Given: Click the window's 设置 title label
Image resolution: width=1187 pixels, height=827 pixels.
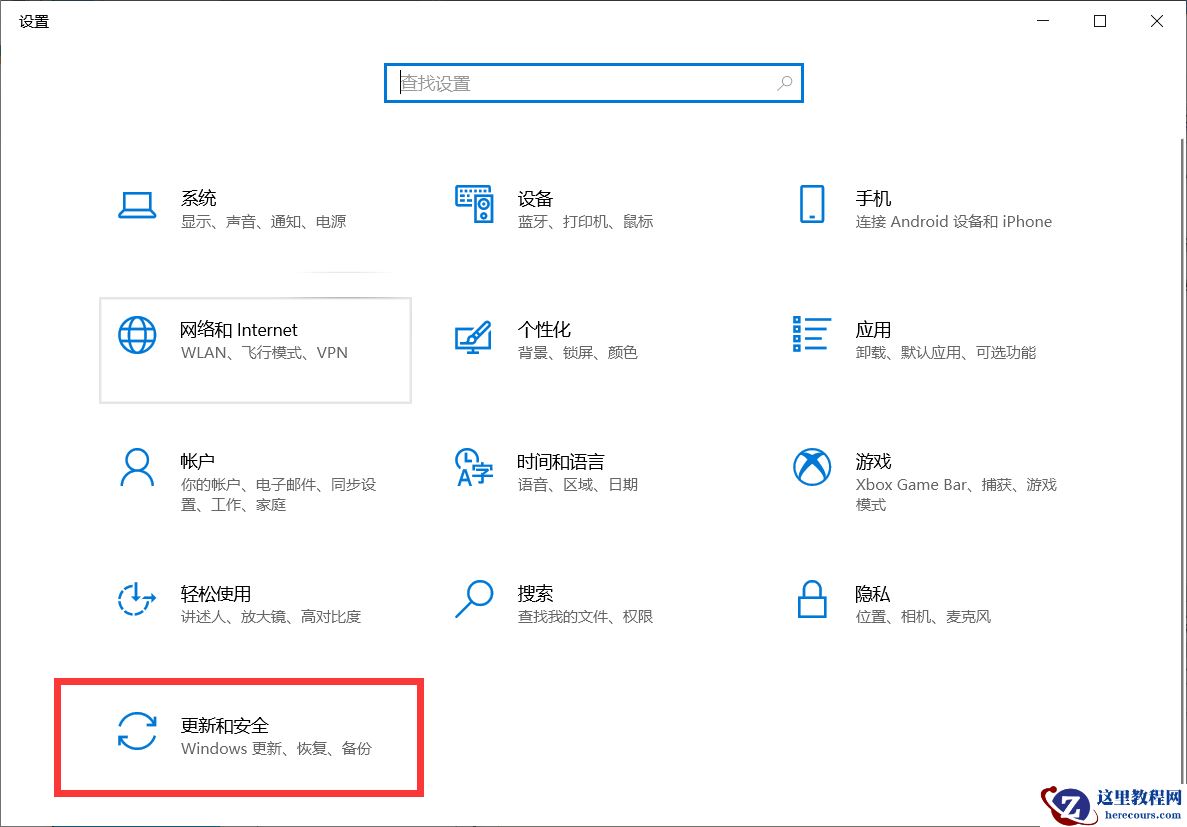Looking at the screenshot, I should 33,20.
